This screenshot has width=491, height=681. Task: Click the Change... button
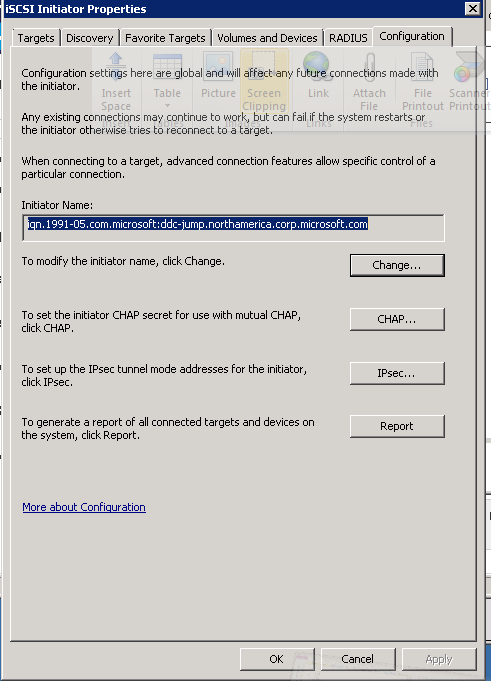point(397,265)
